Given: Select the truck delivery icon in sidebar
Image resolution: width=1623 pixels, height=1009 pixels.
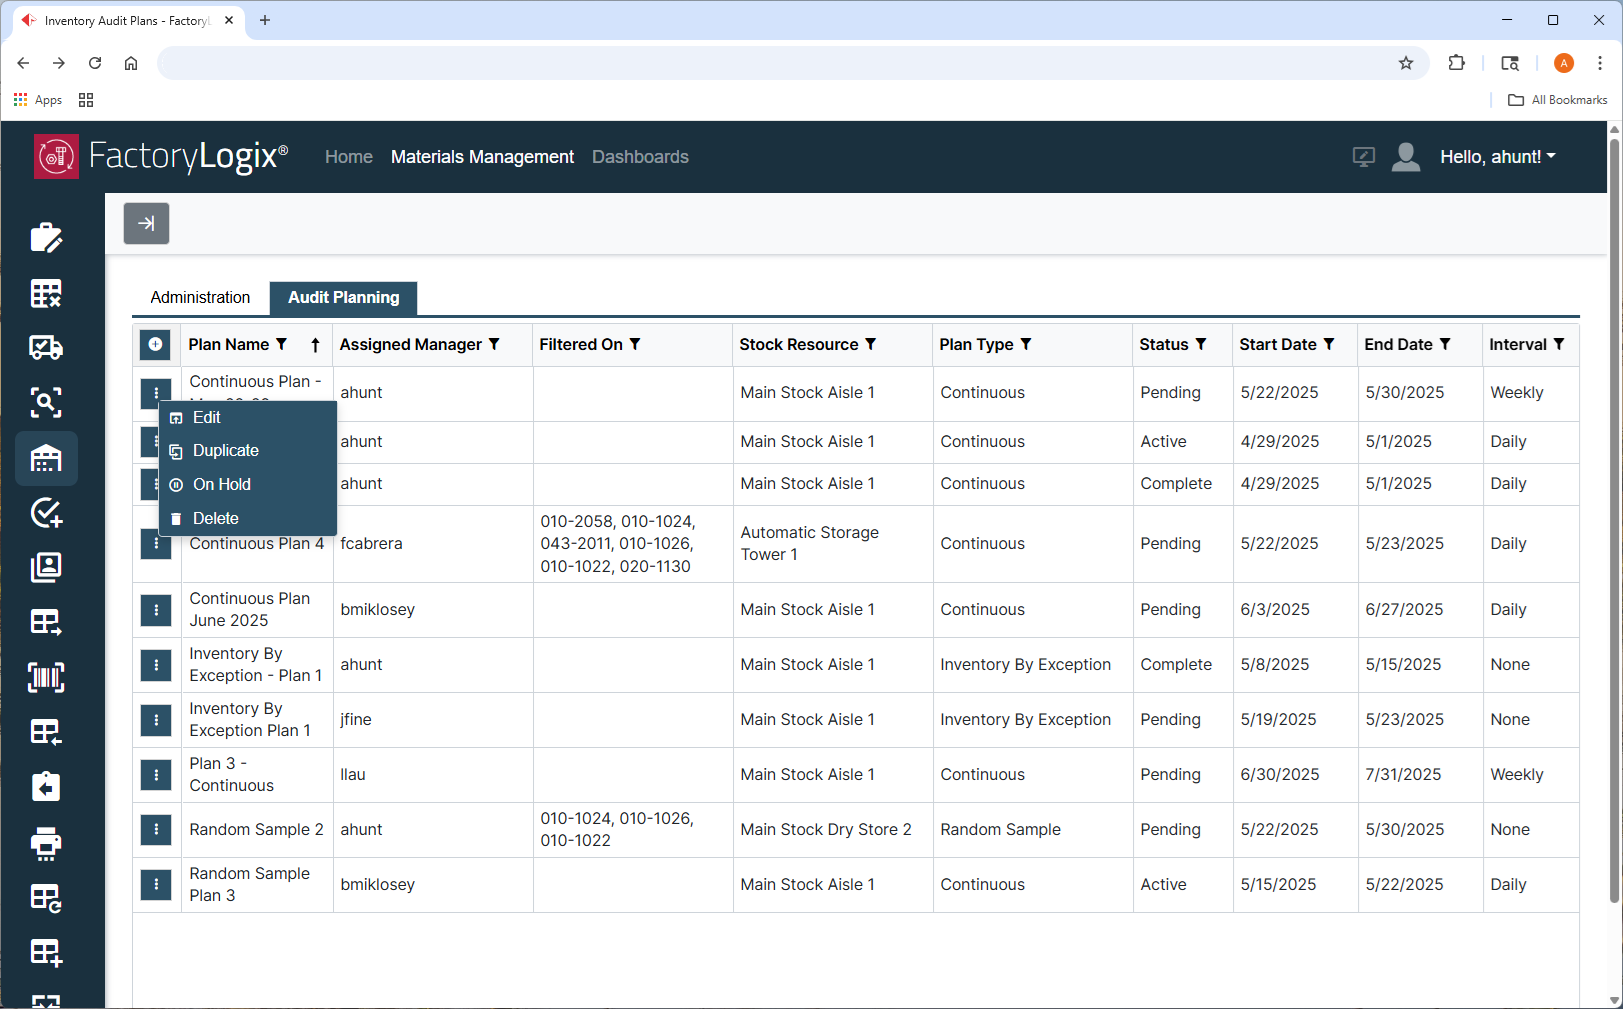Looking at the screenshot, I should 46,347.
